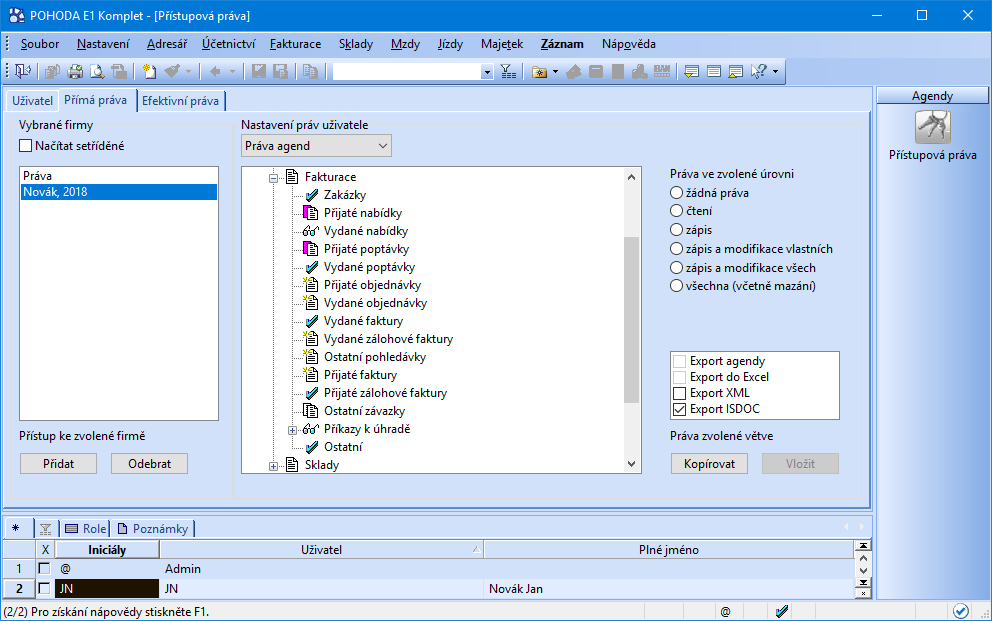Screen dimensions: 992x621
Task: Tick the X checkbox in the Admin row
Action: pos(44,569)
